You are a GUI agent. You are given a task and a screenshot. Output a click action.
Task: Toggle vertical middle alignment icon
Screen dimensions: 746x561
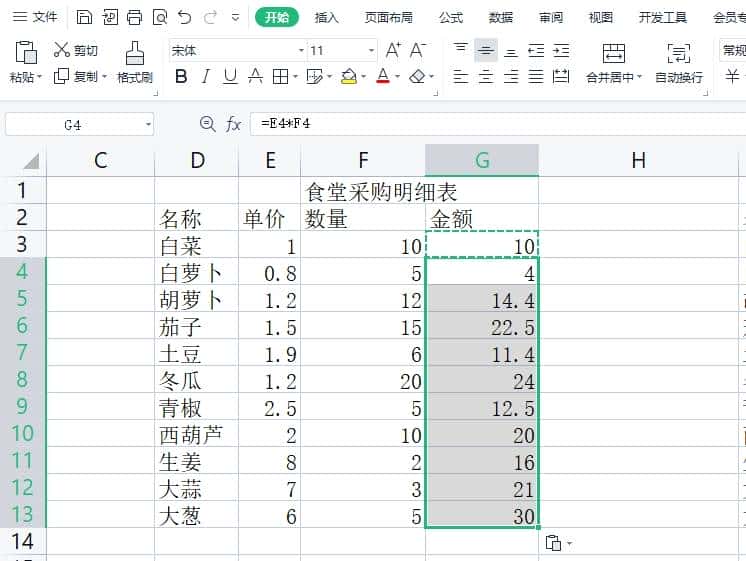coord(485,50)
